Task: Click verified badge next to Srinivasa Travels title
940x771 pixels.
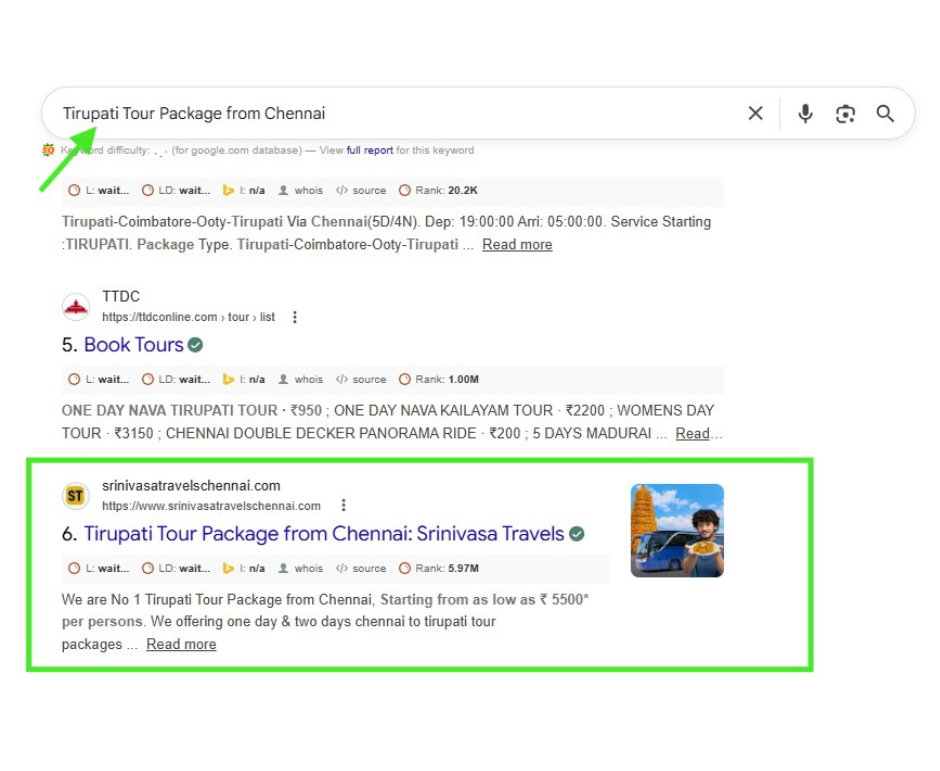Action: pos(577,534)
